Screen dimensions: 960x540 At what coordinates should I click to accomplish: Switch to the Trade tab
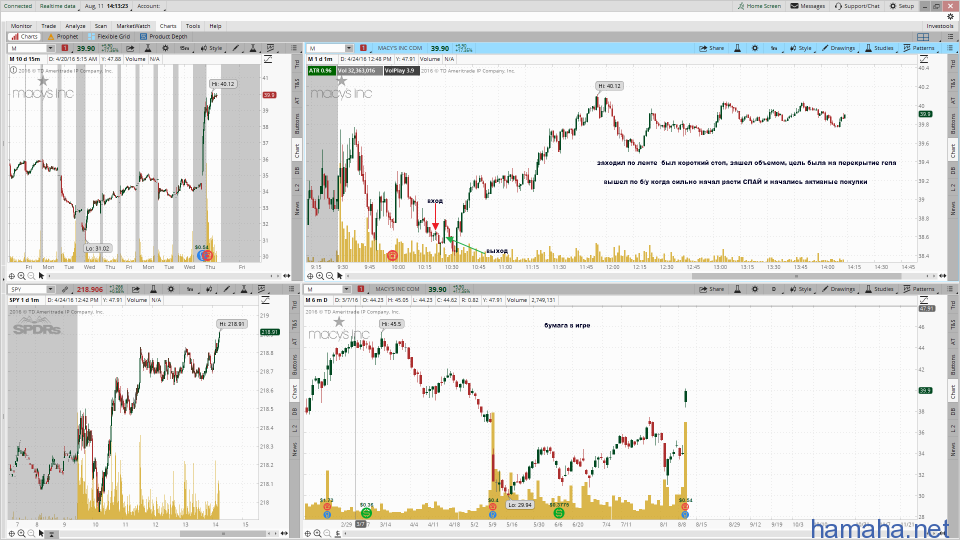[48, 26]
